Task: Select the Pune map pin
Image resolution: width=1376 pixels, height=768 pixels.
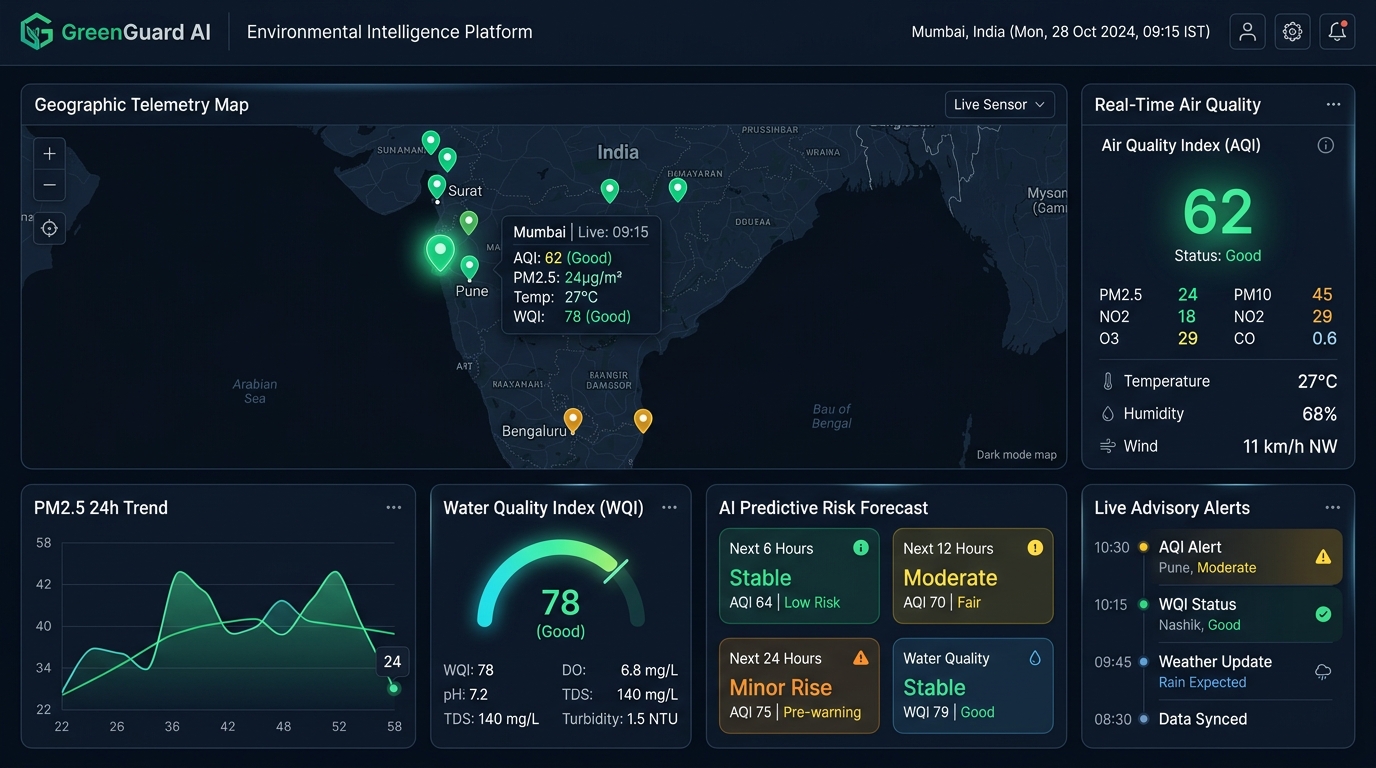Action: click(x=469, y=267)
